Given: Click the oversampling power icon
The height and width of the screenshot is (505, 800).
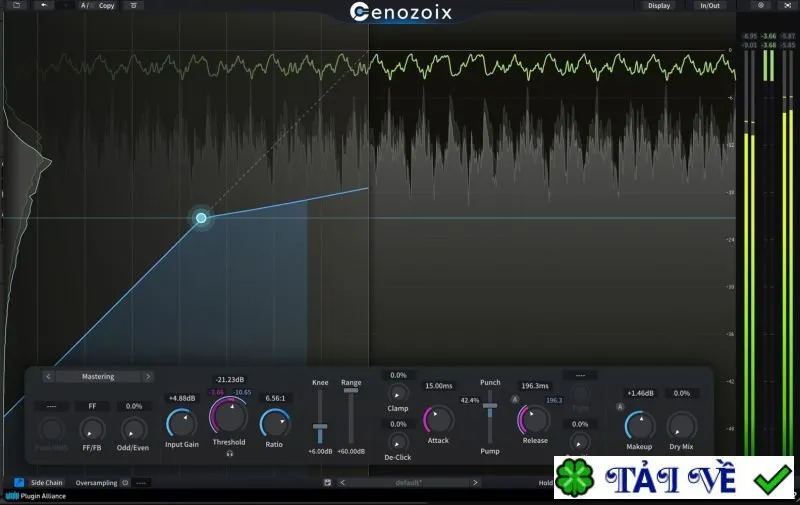Looking at the screenshot, I should [125, 483].
